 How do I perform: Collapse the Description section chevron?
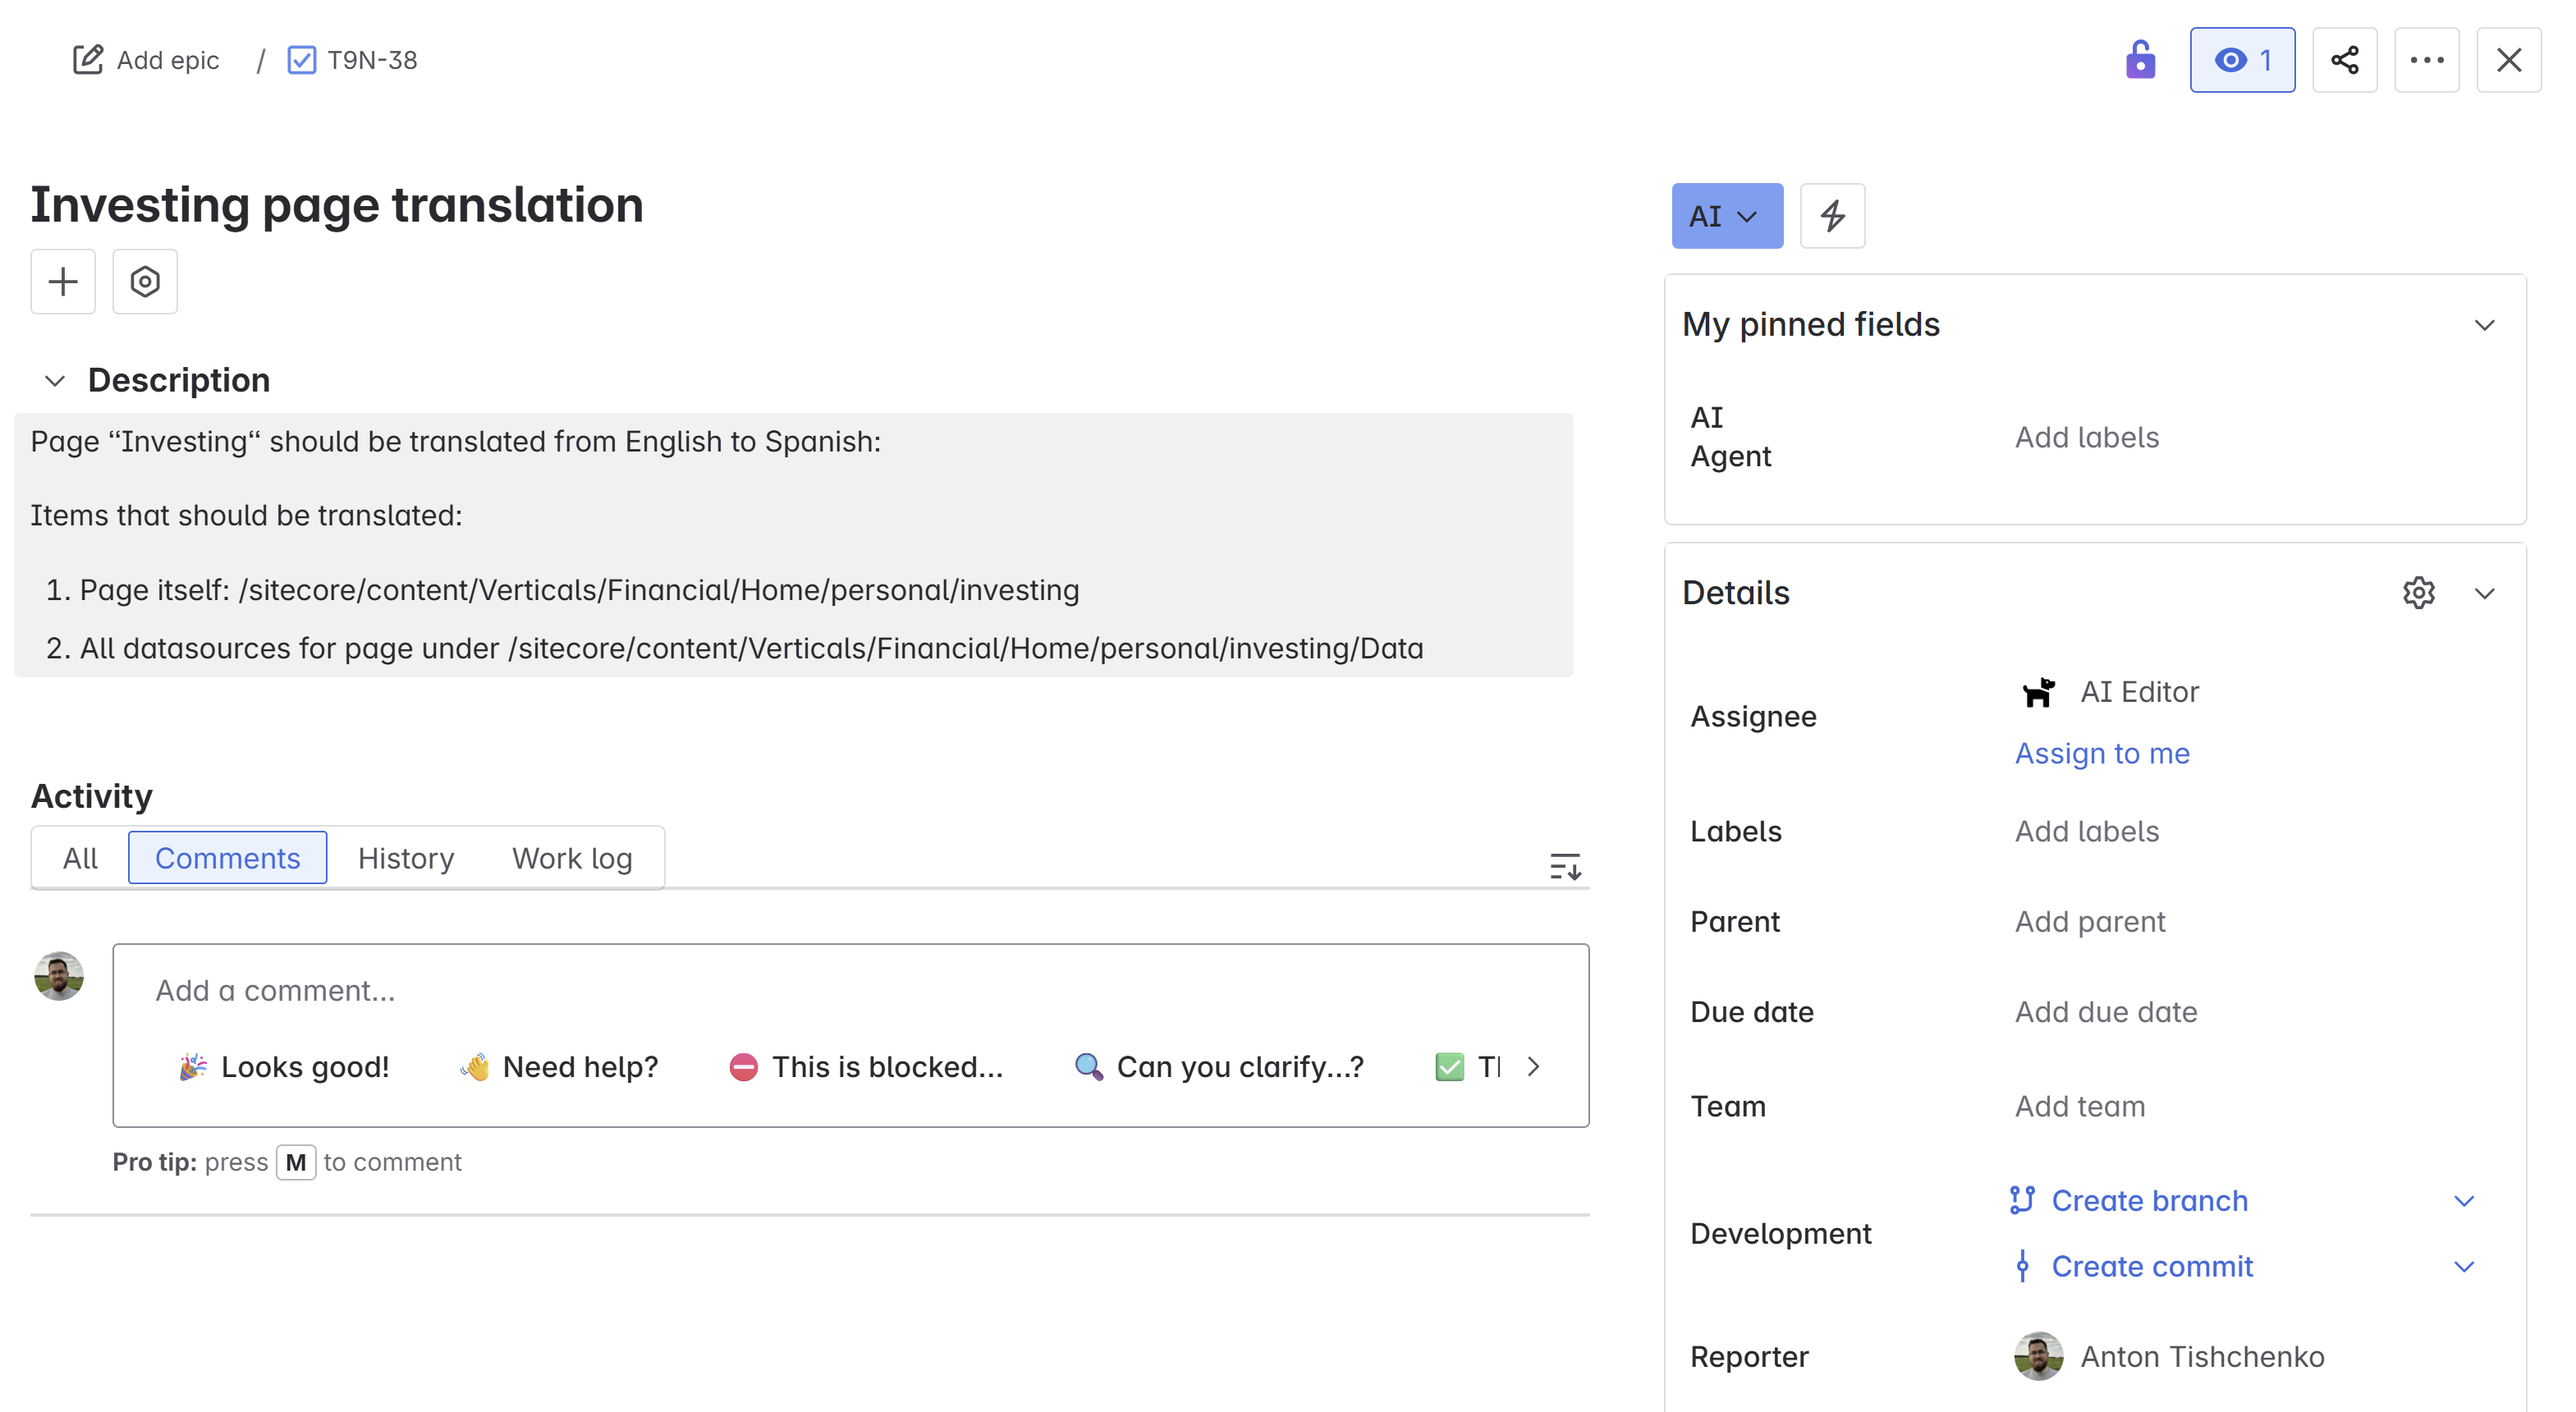55,381
